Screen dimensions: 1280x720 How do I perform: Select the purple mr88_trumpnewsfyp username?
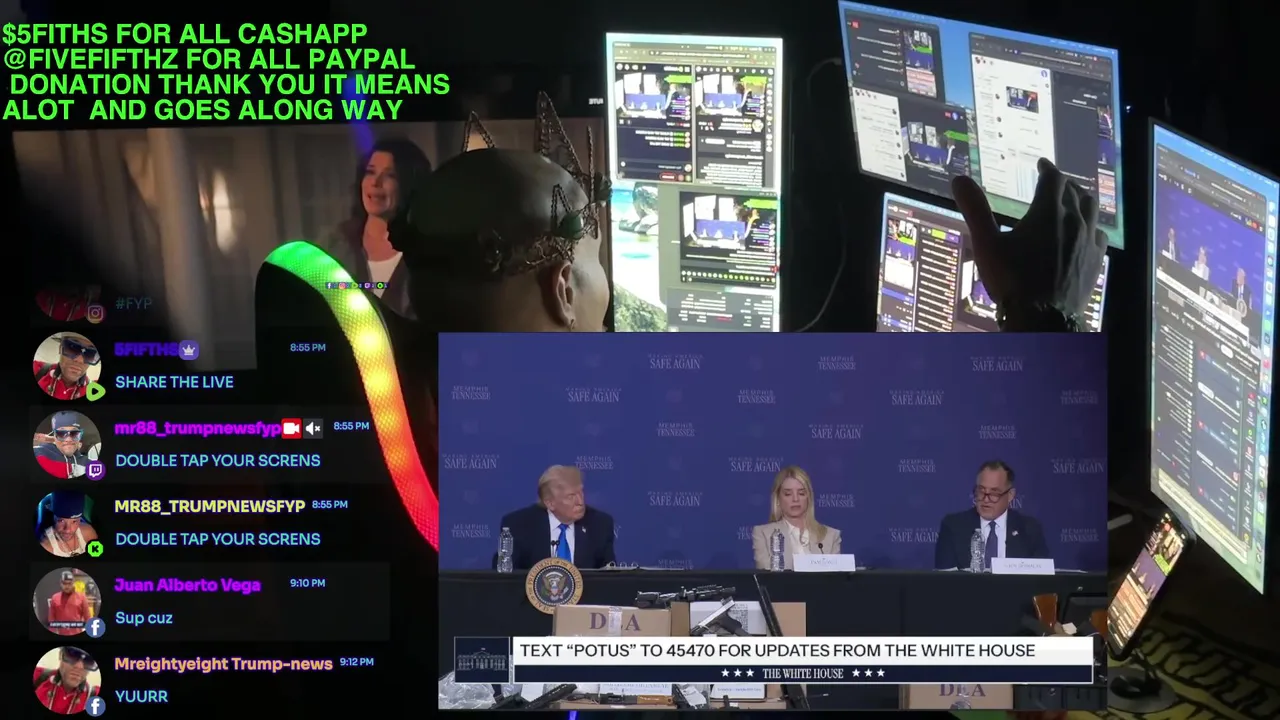197,428
